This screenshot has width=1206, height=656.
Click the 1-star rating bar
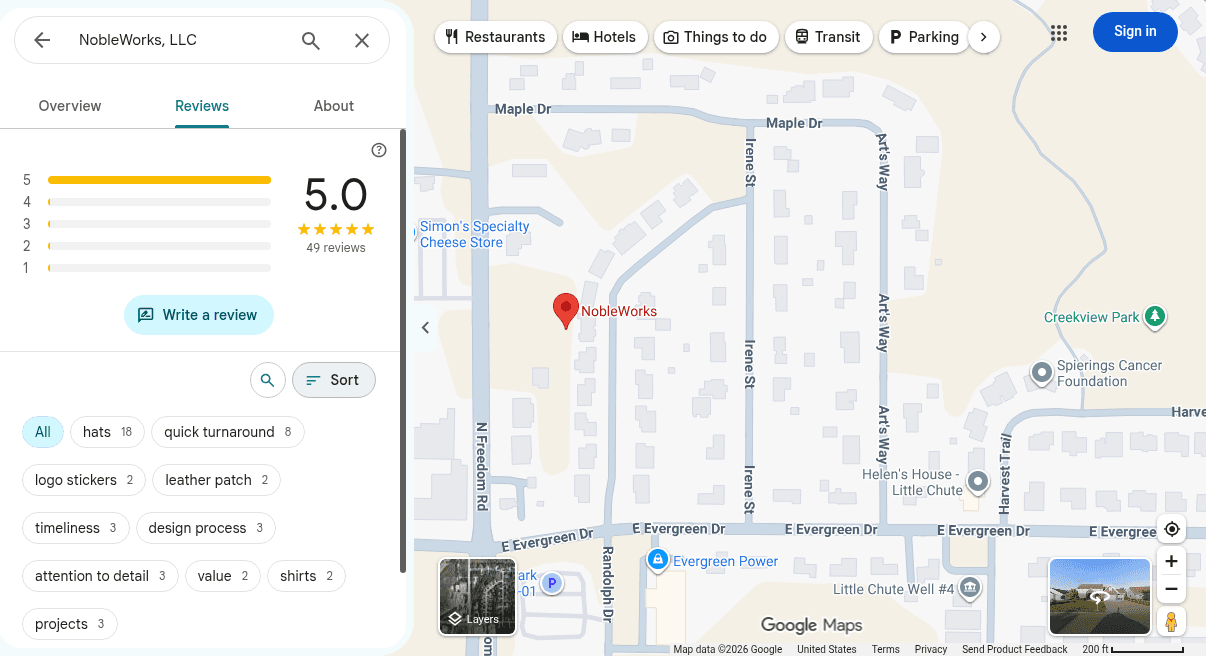(159, 268)
